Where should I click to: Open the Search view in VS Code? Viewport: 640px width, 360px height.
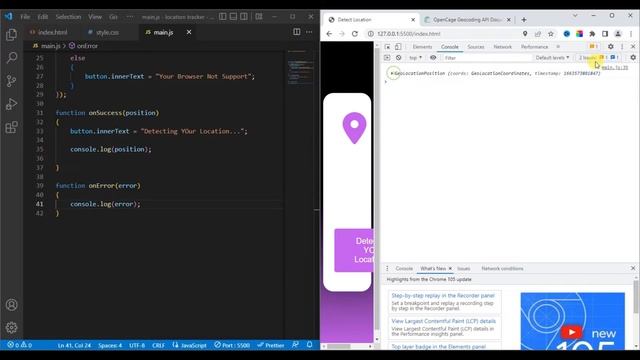[11, 58]
